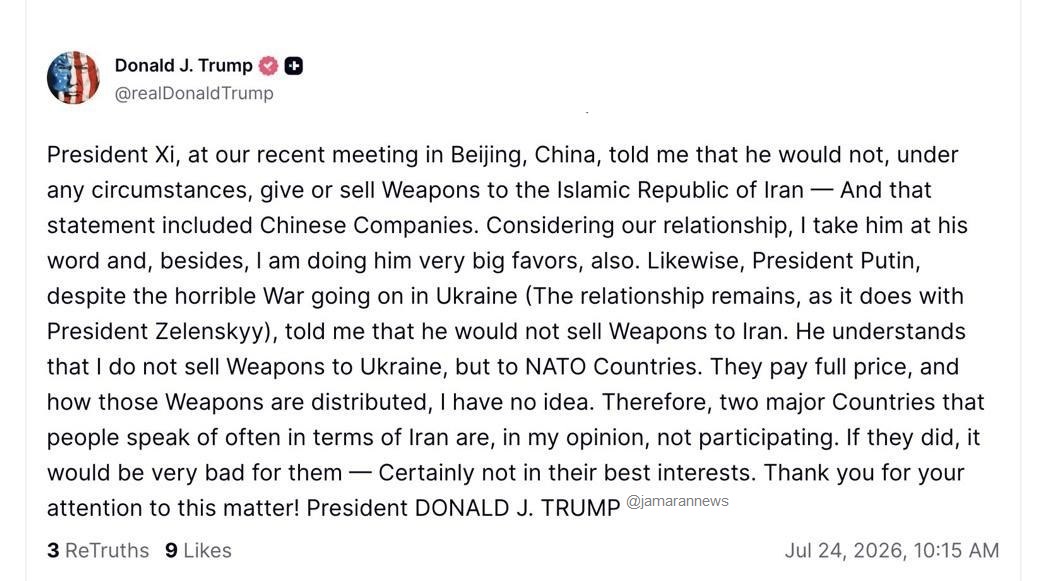Click the name "President Putin"

pos(836,261)
